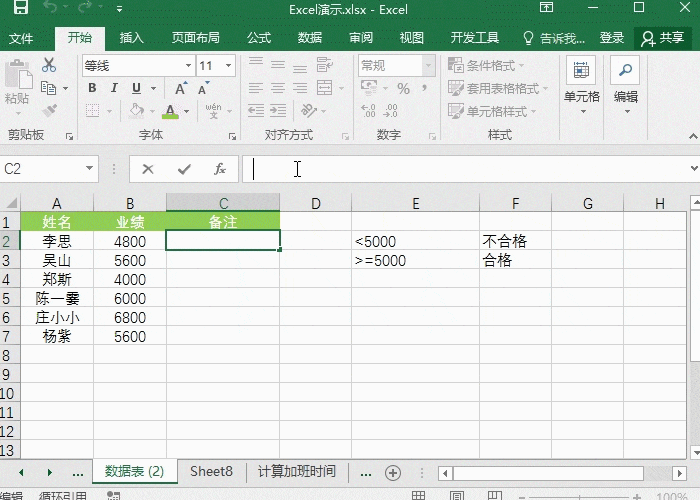The height and width of the screenshot is (500, 700).
Task: Click the Accounting Number Format icon
Action: click(370, 88)
